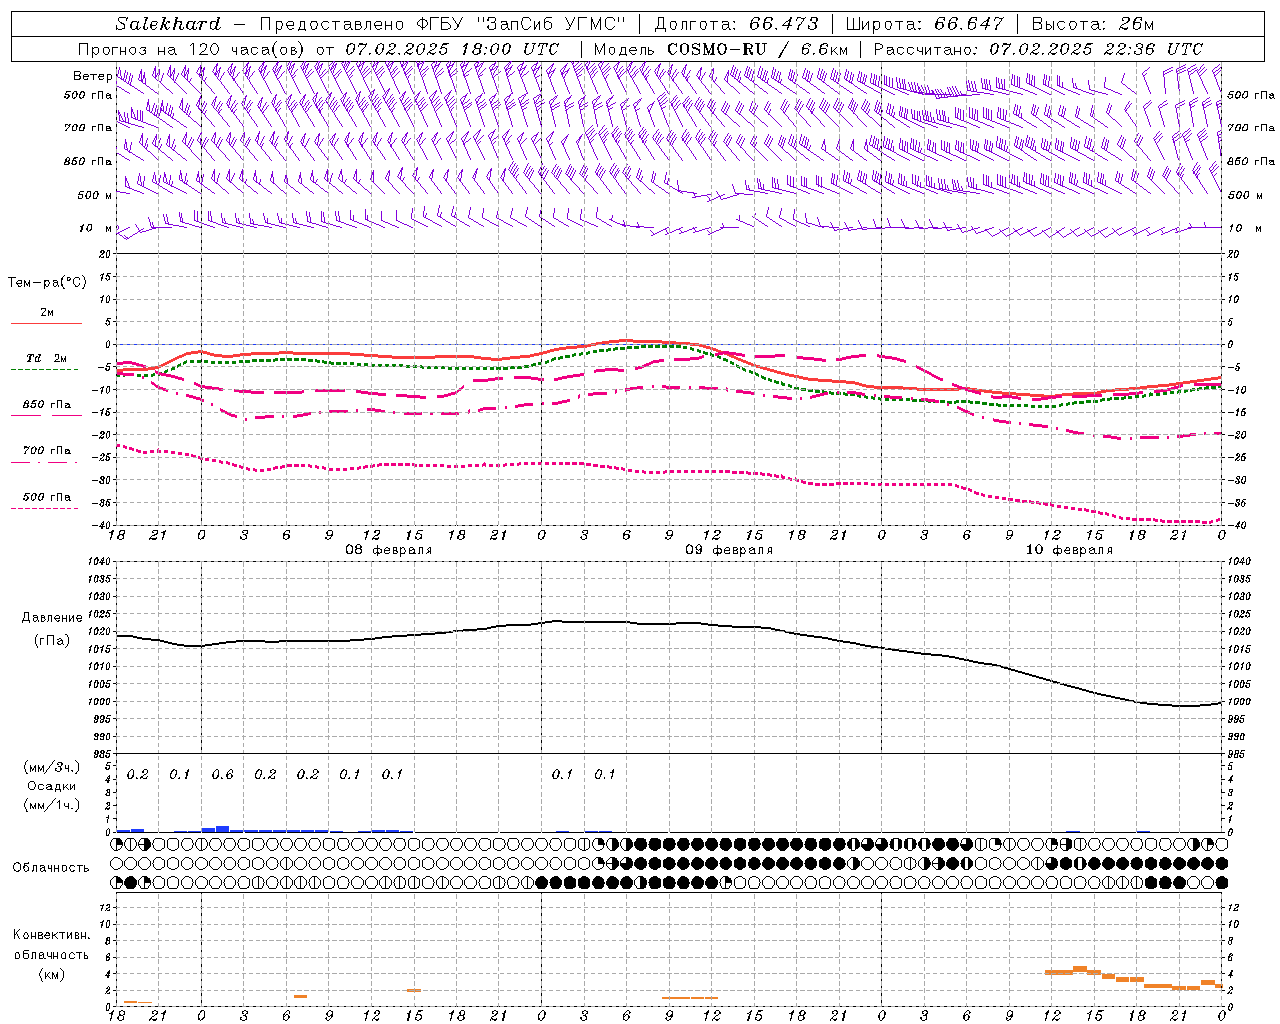
Task: Click the '10 м' wind level label on left
Action: (x=96, y=229)
